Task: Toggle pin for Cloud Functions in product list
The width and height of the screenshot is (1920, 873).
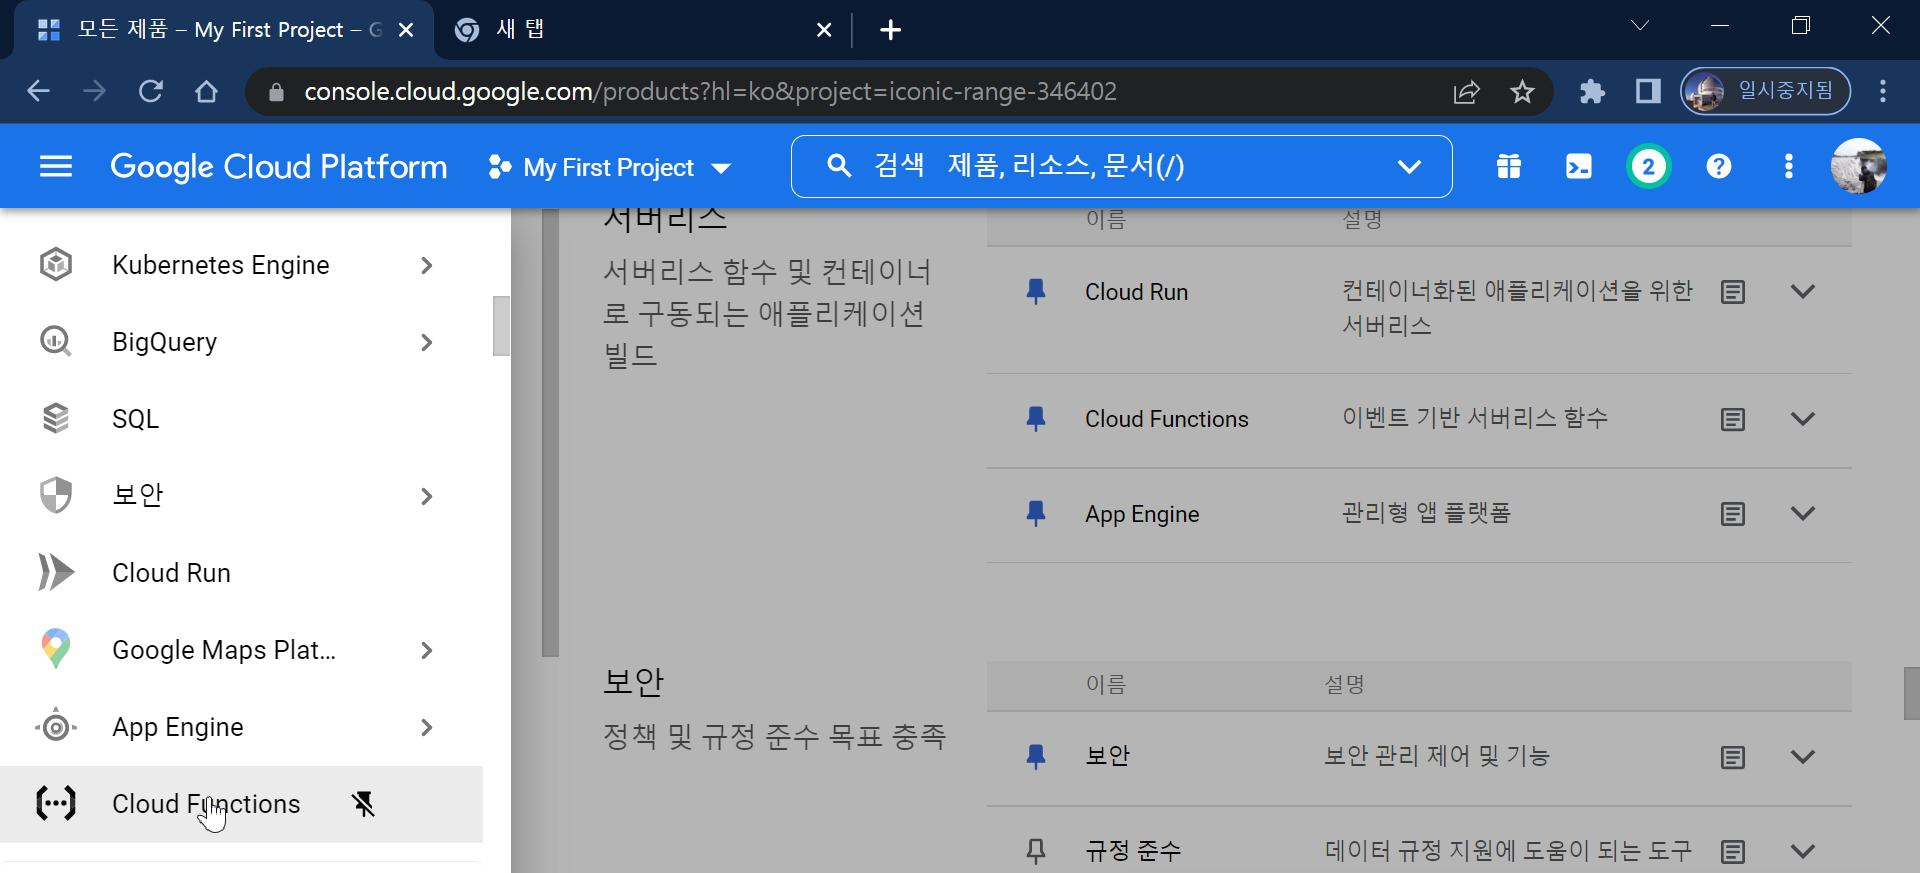Action: coord(1036,419)
